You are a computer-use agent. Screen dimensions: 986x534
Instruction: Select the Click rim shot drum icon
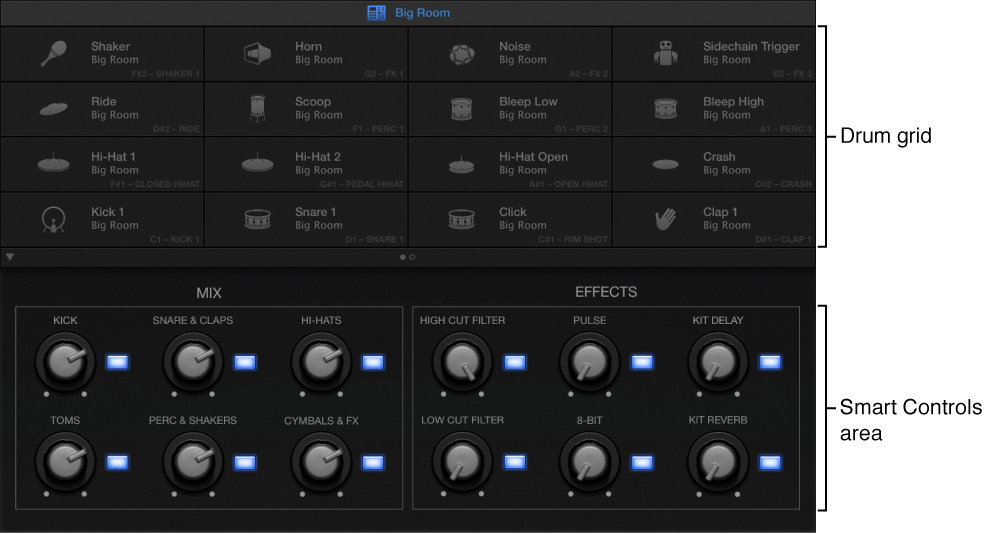[462, 219]
